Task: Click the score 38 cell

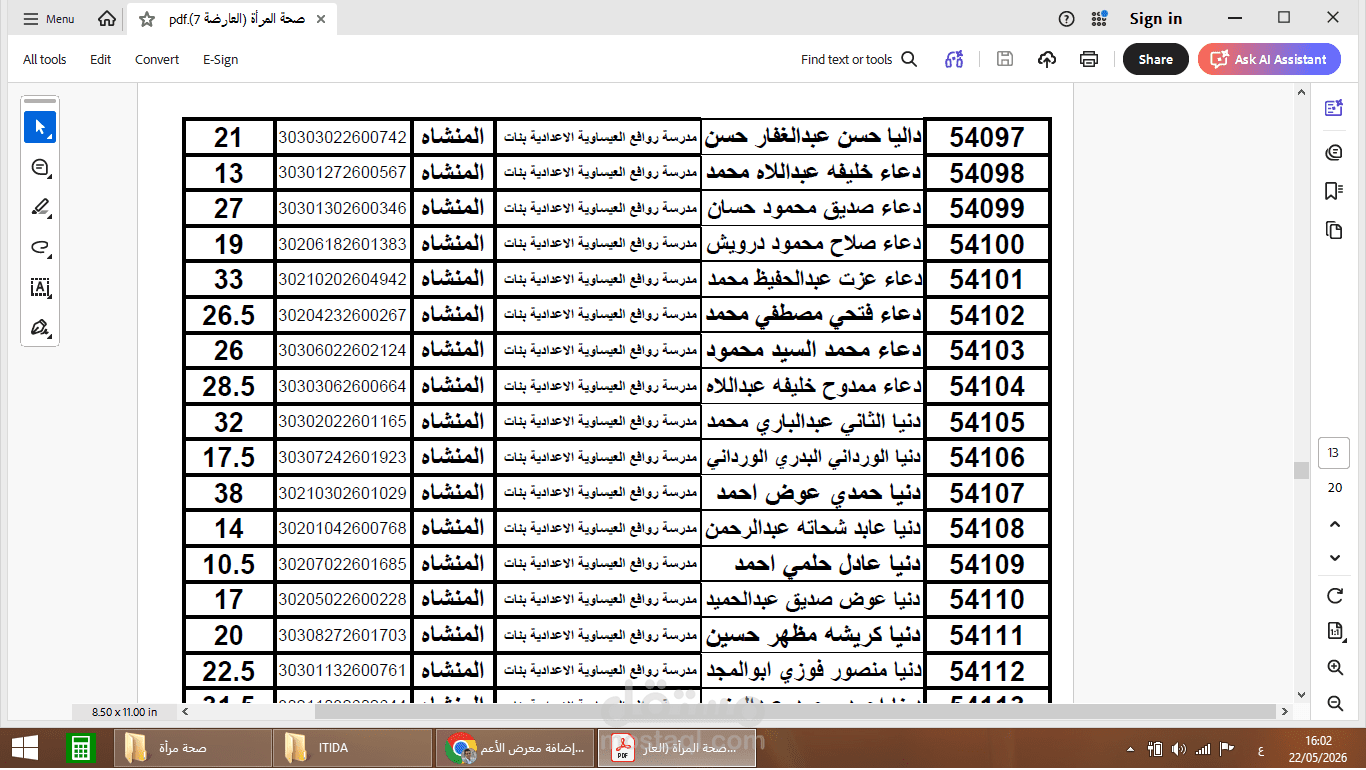Action: 229,493
